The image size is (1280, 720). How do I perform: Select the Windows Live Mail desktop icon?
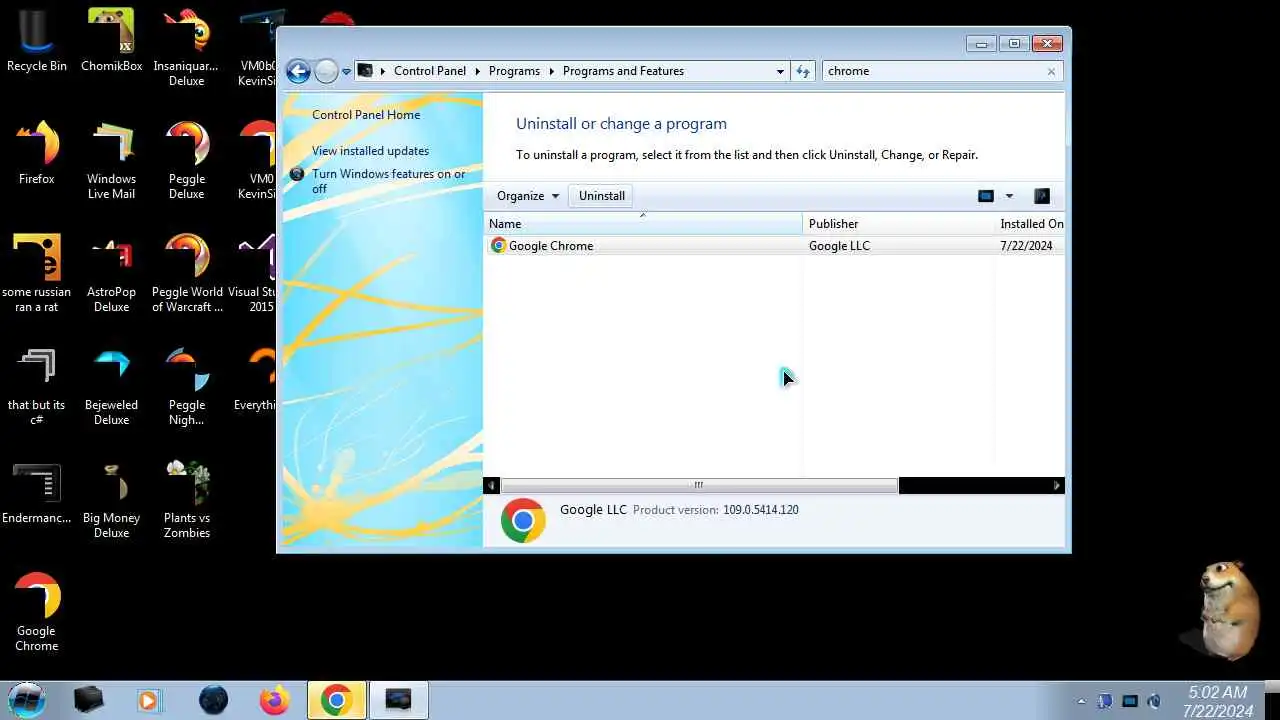coord(111,161)
